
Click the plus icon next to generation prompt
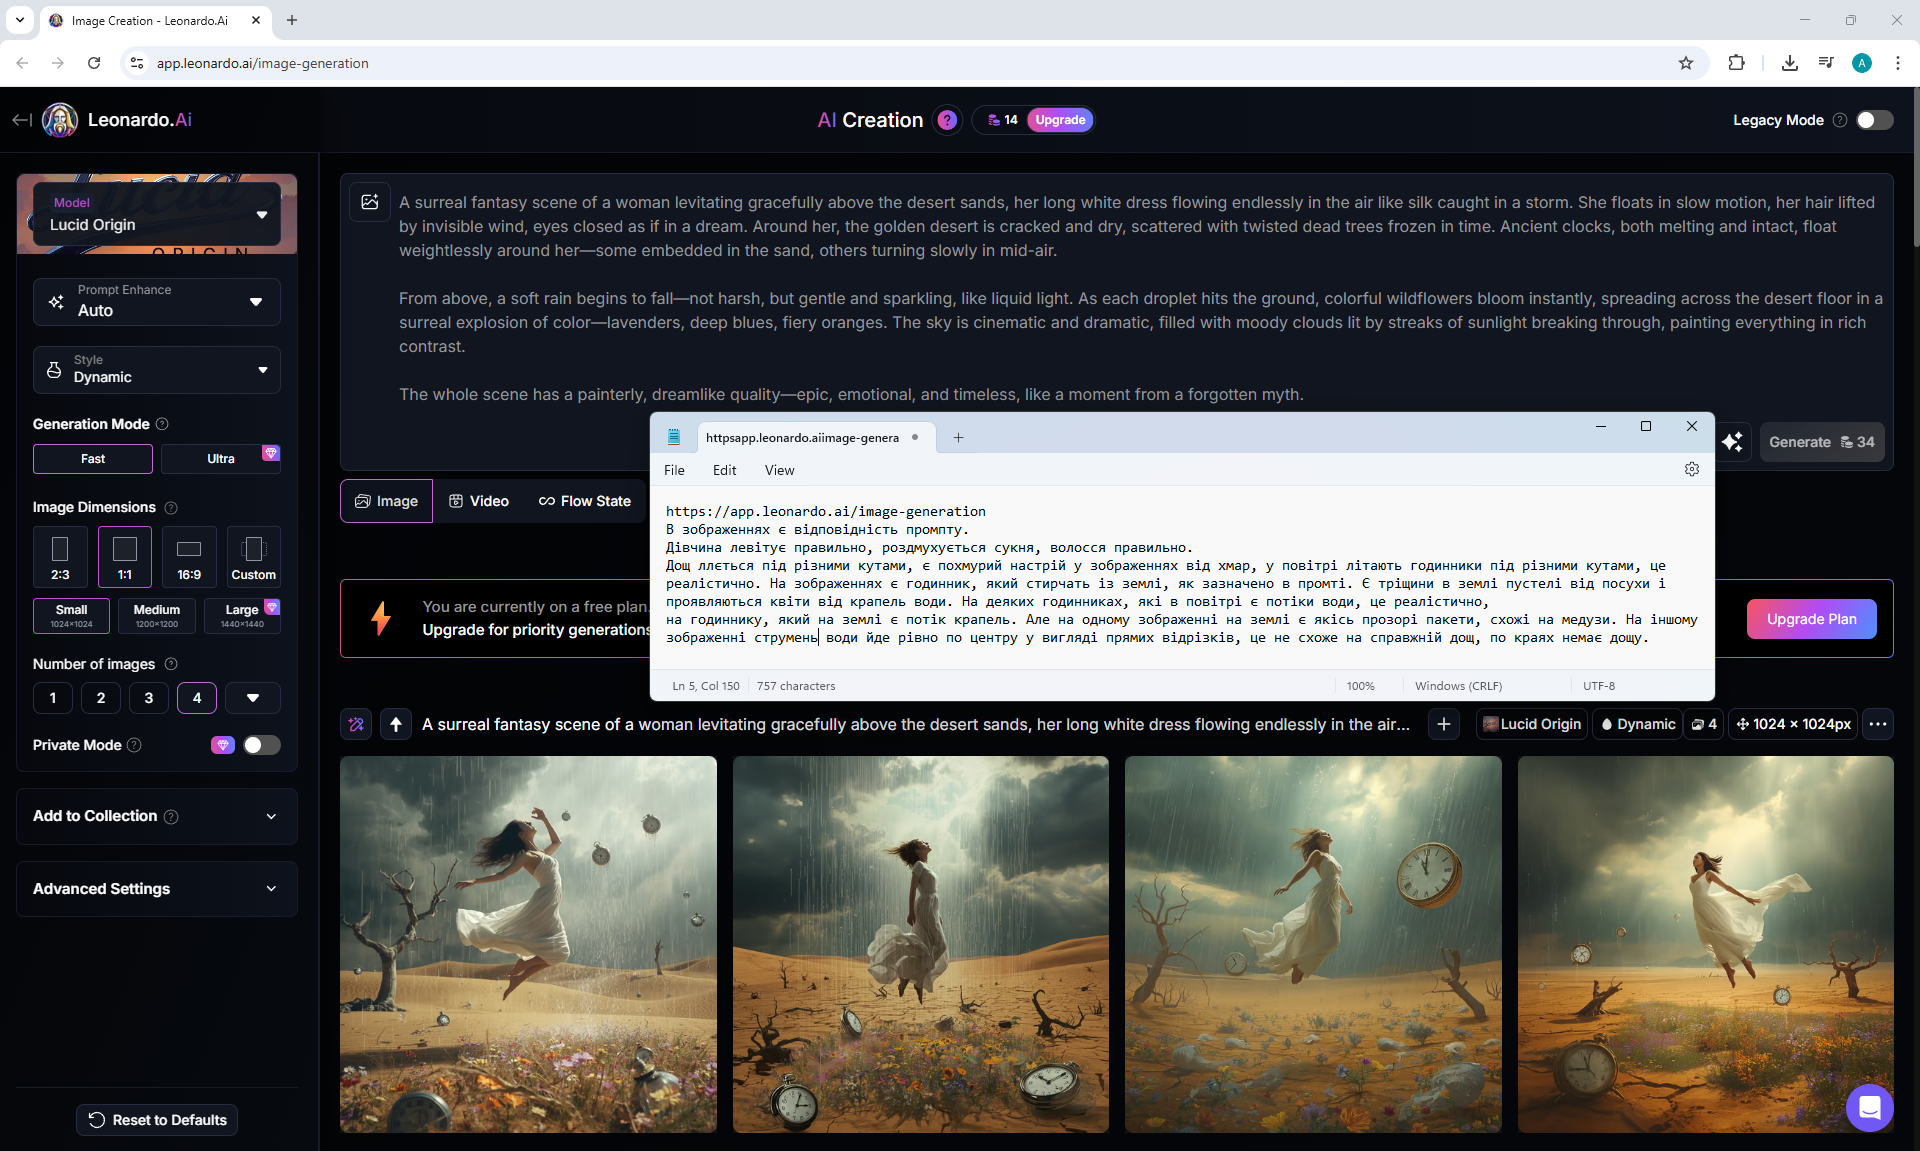pos(1444,724)
